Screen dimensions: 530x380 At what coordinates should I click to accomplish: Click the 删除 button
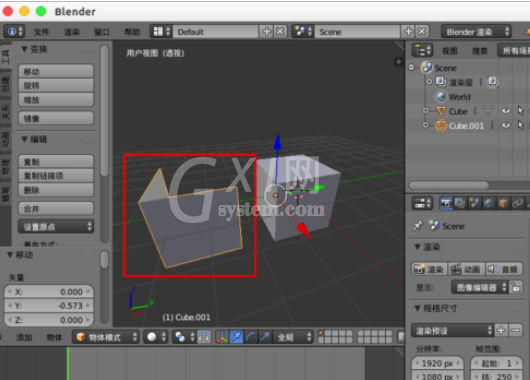click(56, 190)
